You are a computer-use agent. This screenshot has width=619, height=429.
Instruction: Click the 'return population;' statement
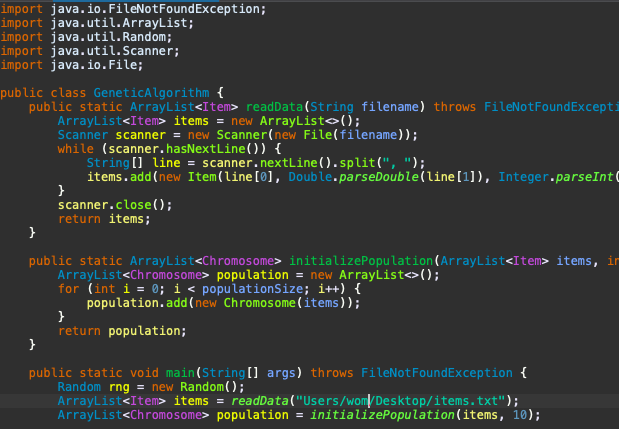[x=122, y=331]
